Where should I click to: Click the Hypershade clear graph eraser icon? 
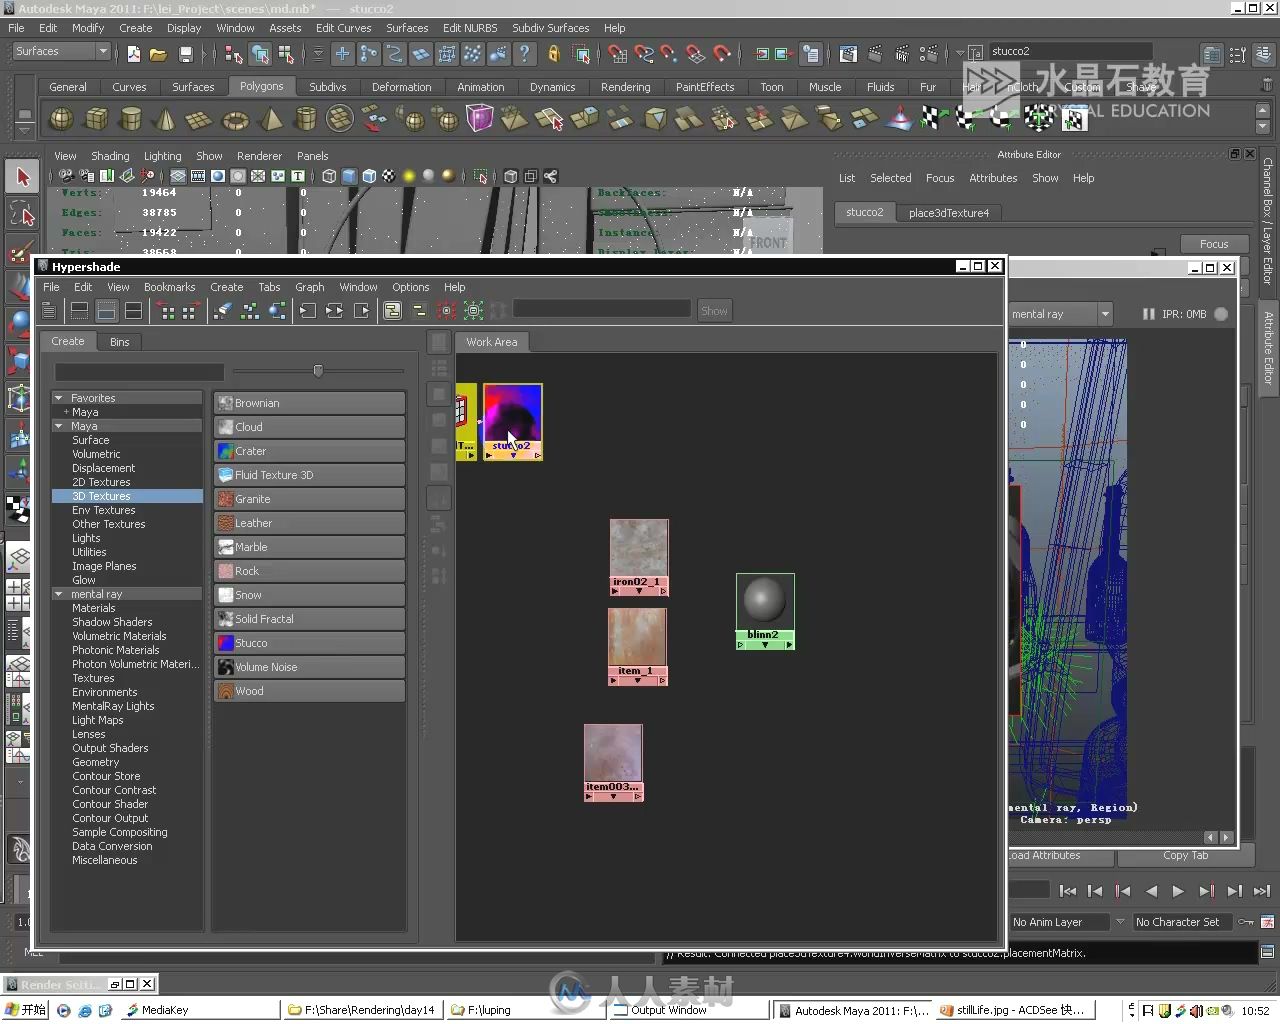223,311
